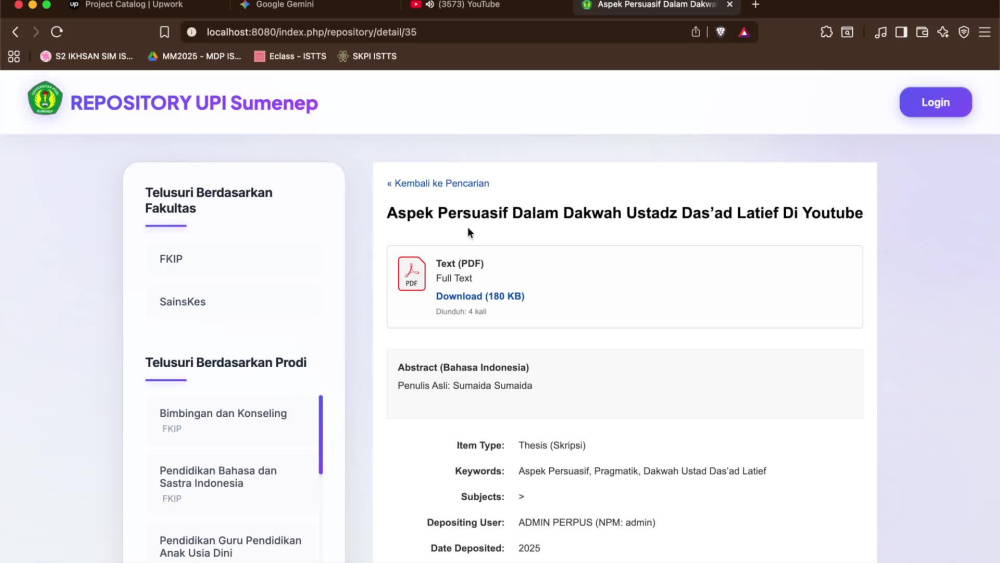Screen dimensions: 1000x563
Task: Go back via Kembali ke Pencarian link
Action: [438, 183]
